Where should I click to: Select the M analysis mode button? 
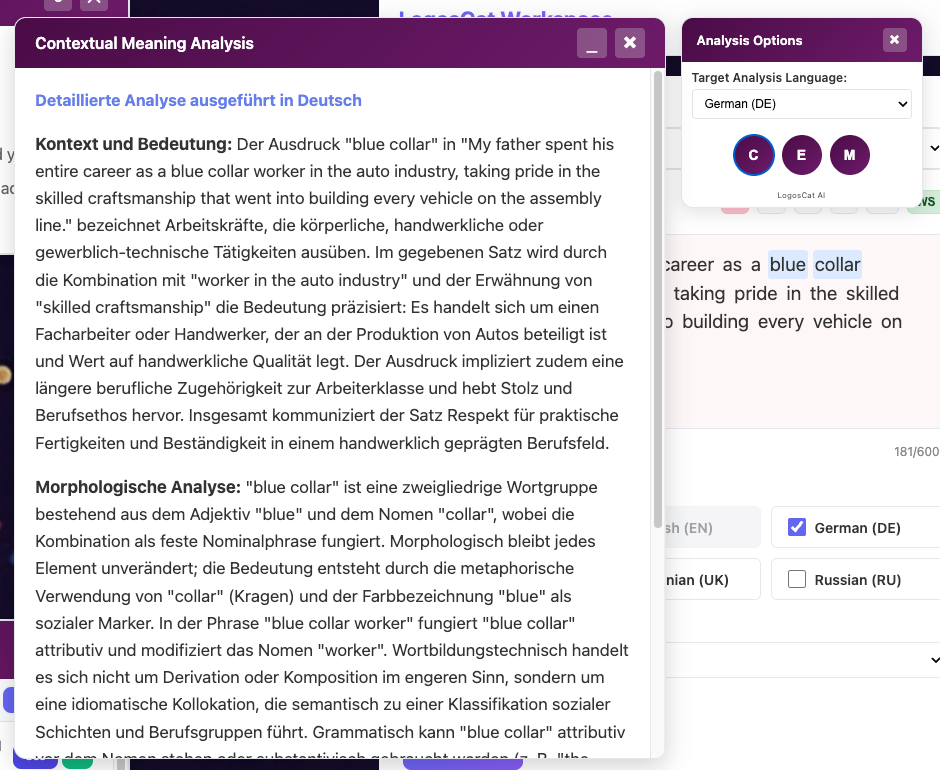pyautogui.click(x=849, y=155)
